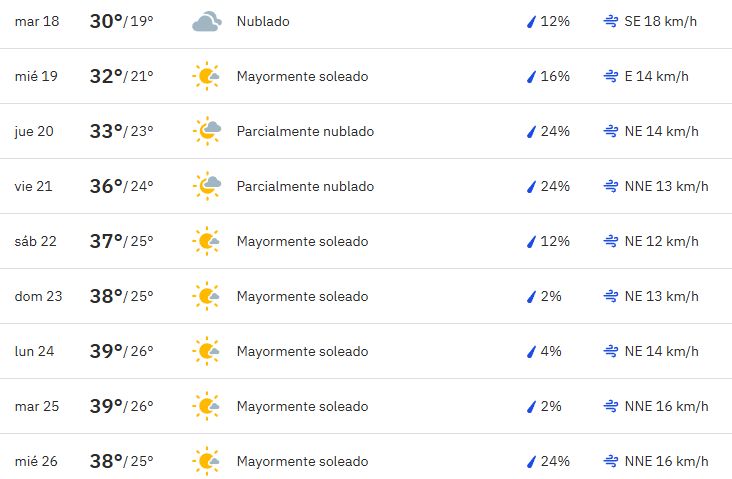
Task: Click the raindrop icon beside 16%
Action: point(531,77)
